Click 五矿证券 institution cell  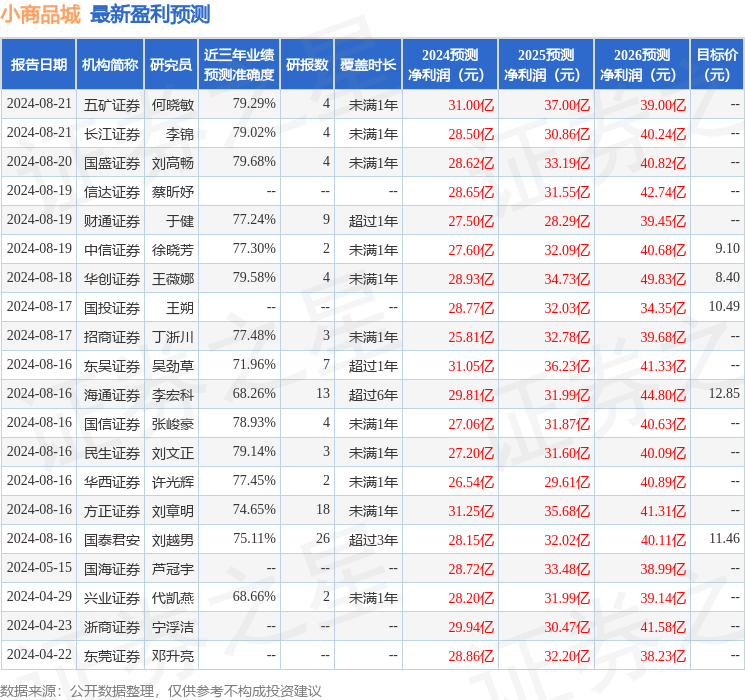pyautogui.click(x=112, y=105)
